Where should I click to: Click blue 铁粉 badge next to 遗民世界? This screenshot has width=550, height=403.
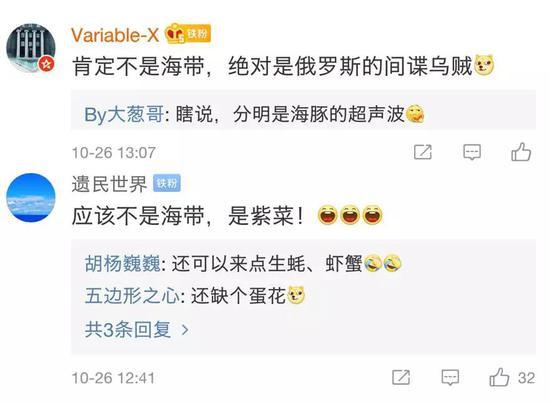(167, 183)
